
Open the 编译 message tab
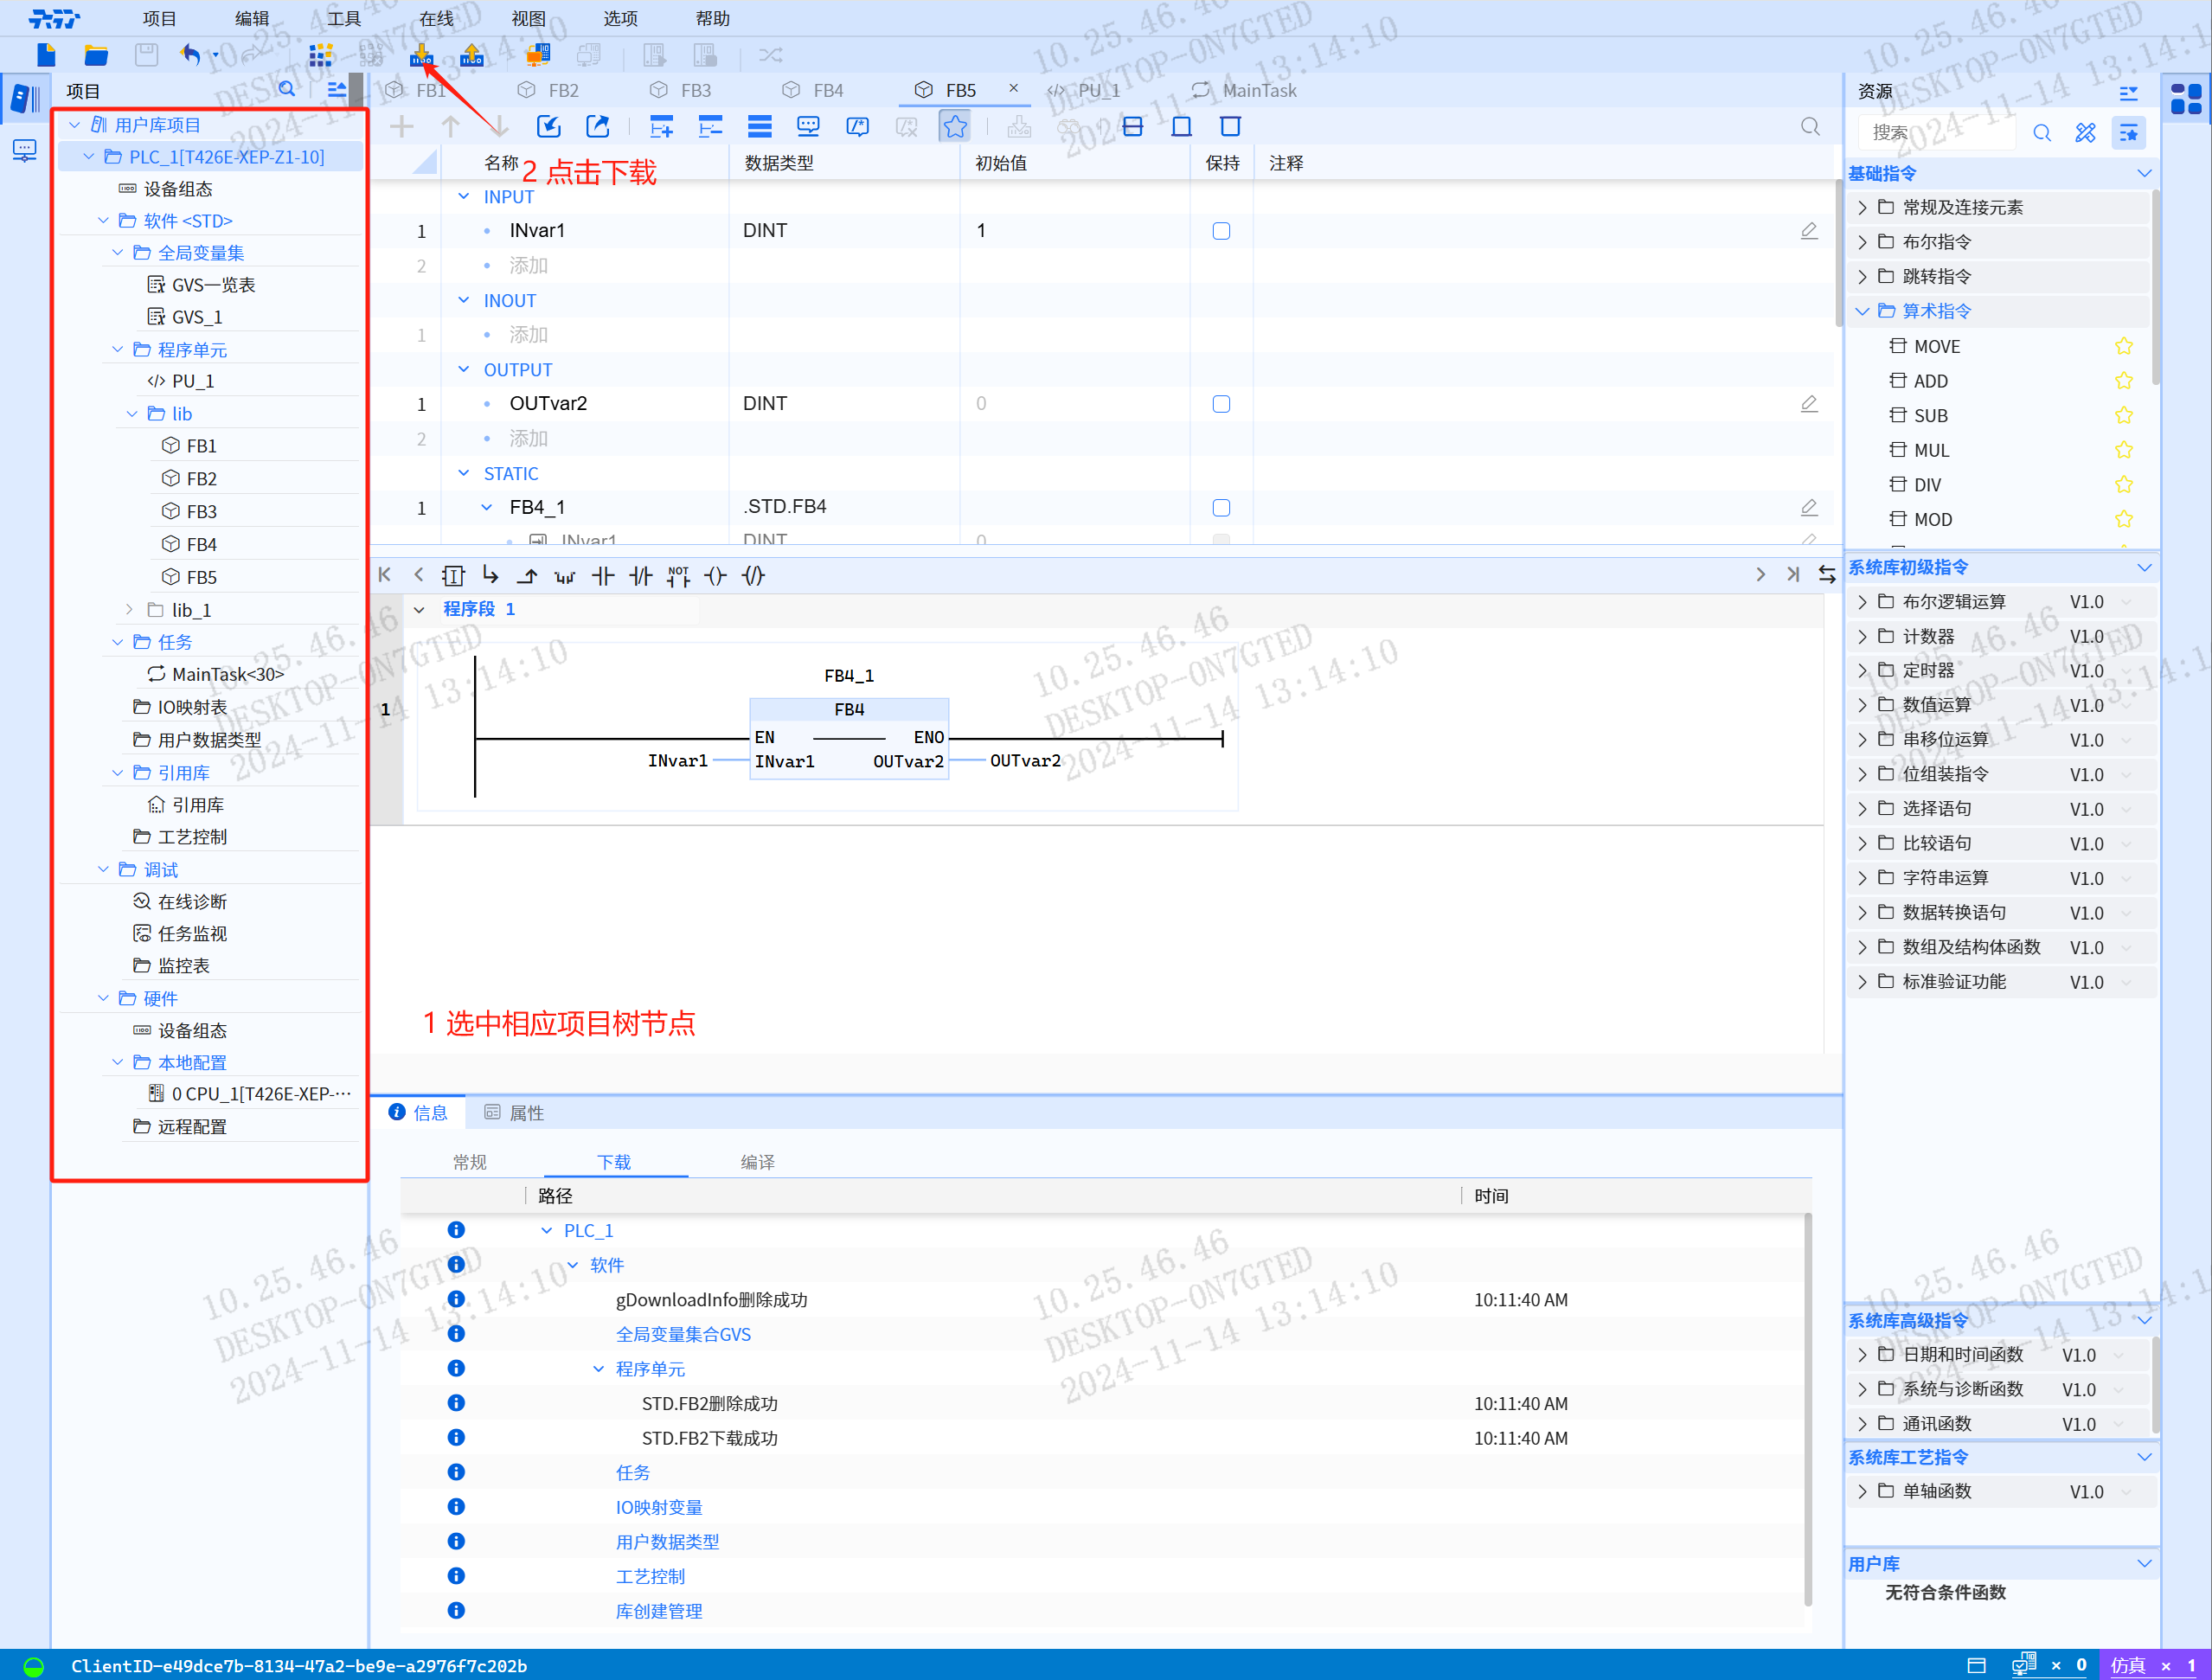(757, 1162)
